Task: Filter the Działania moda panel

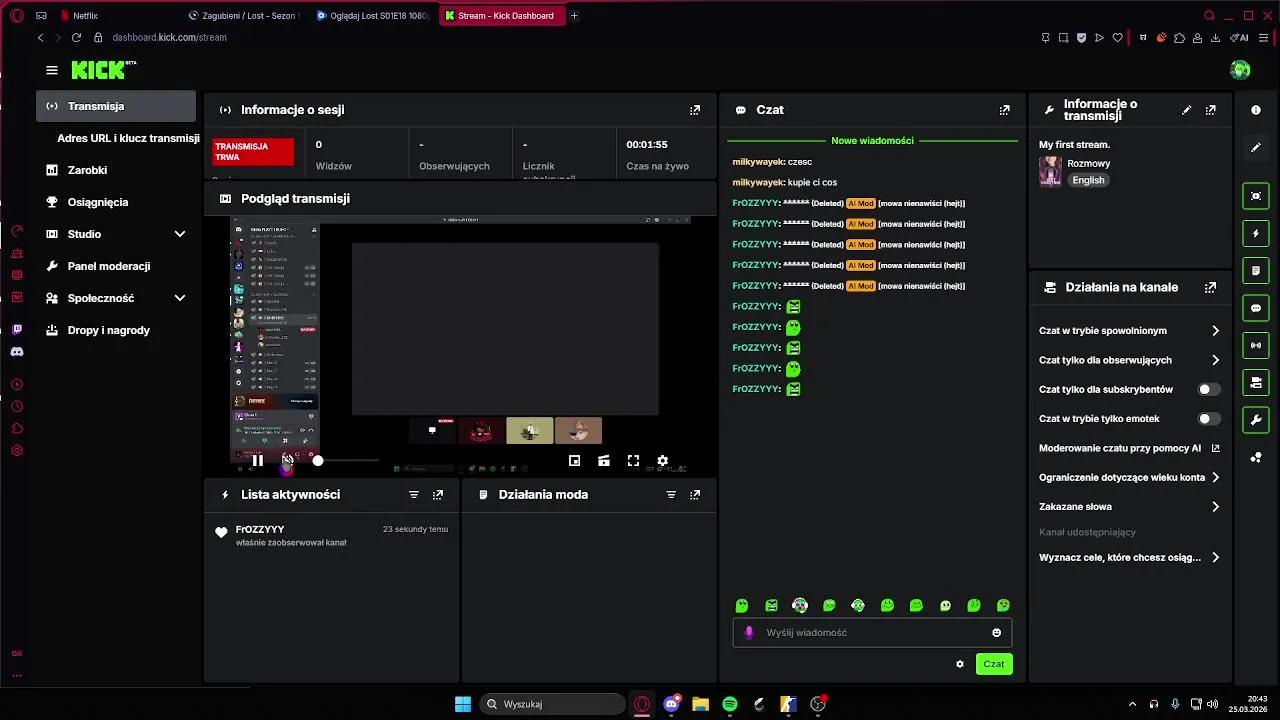Action: coord(671,495)
